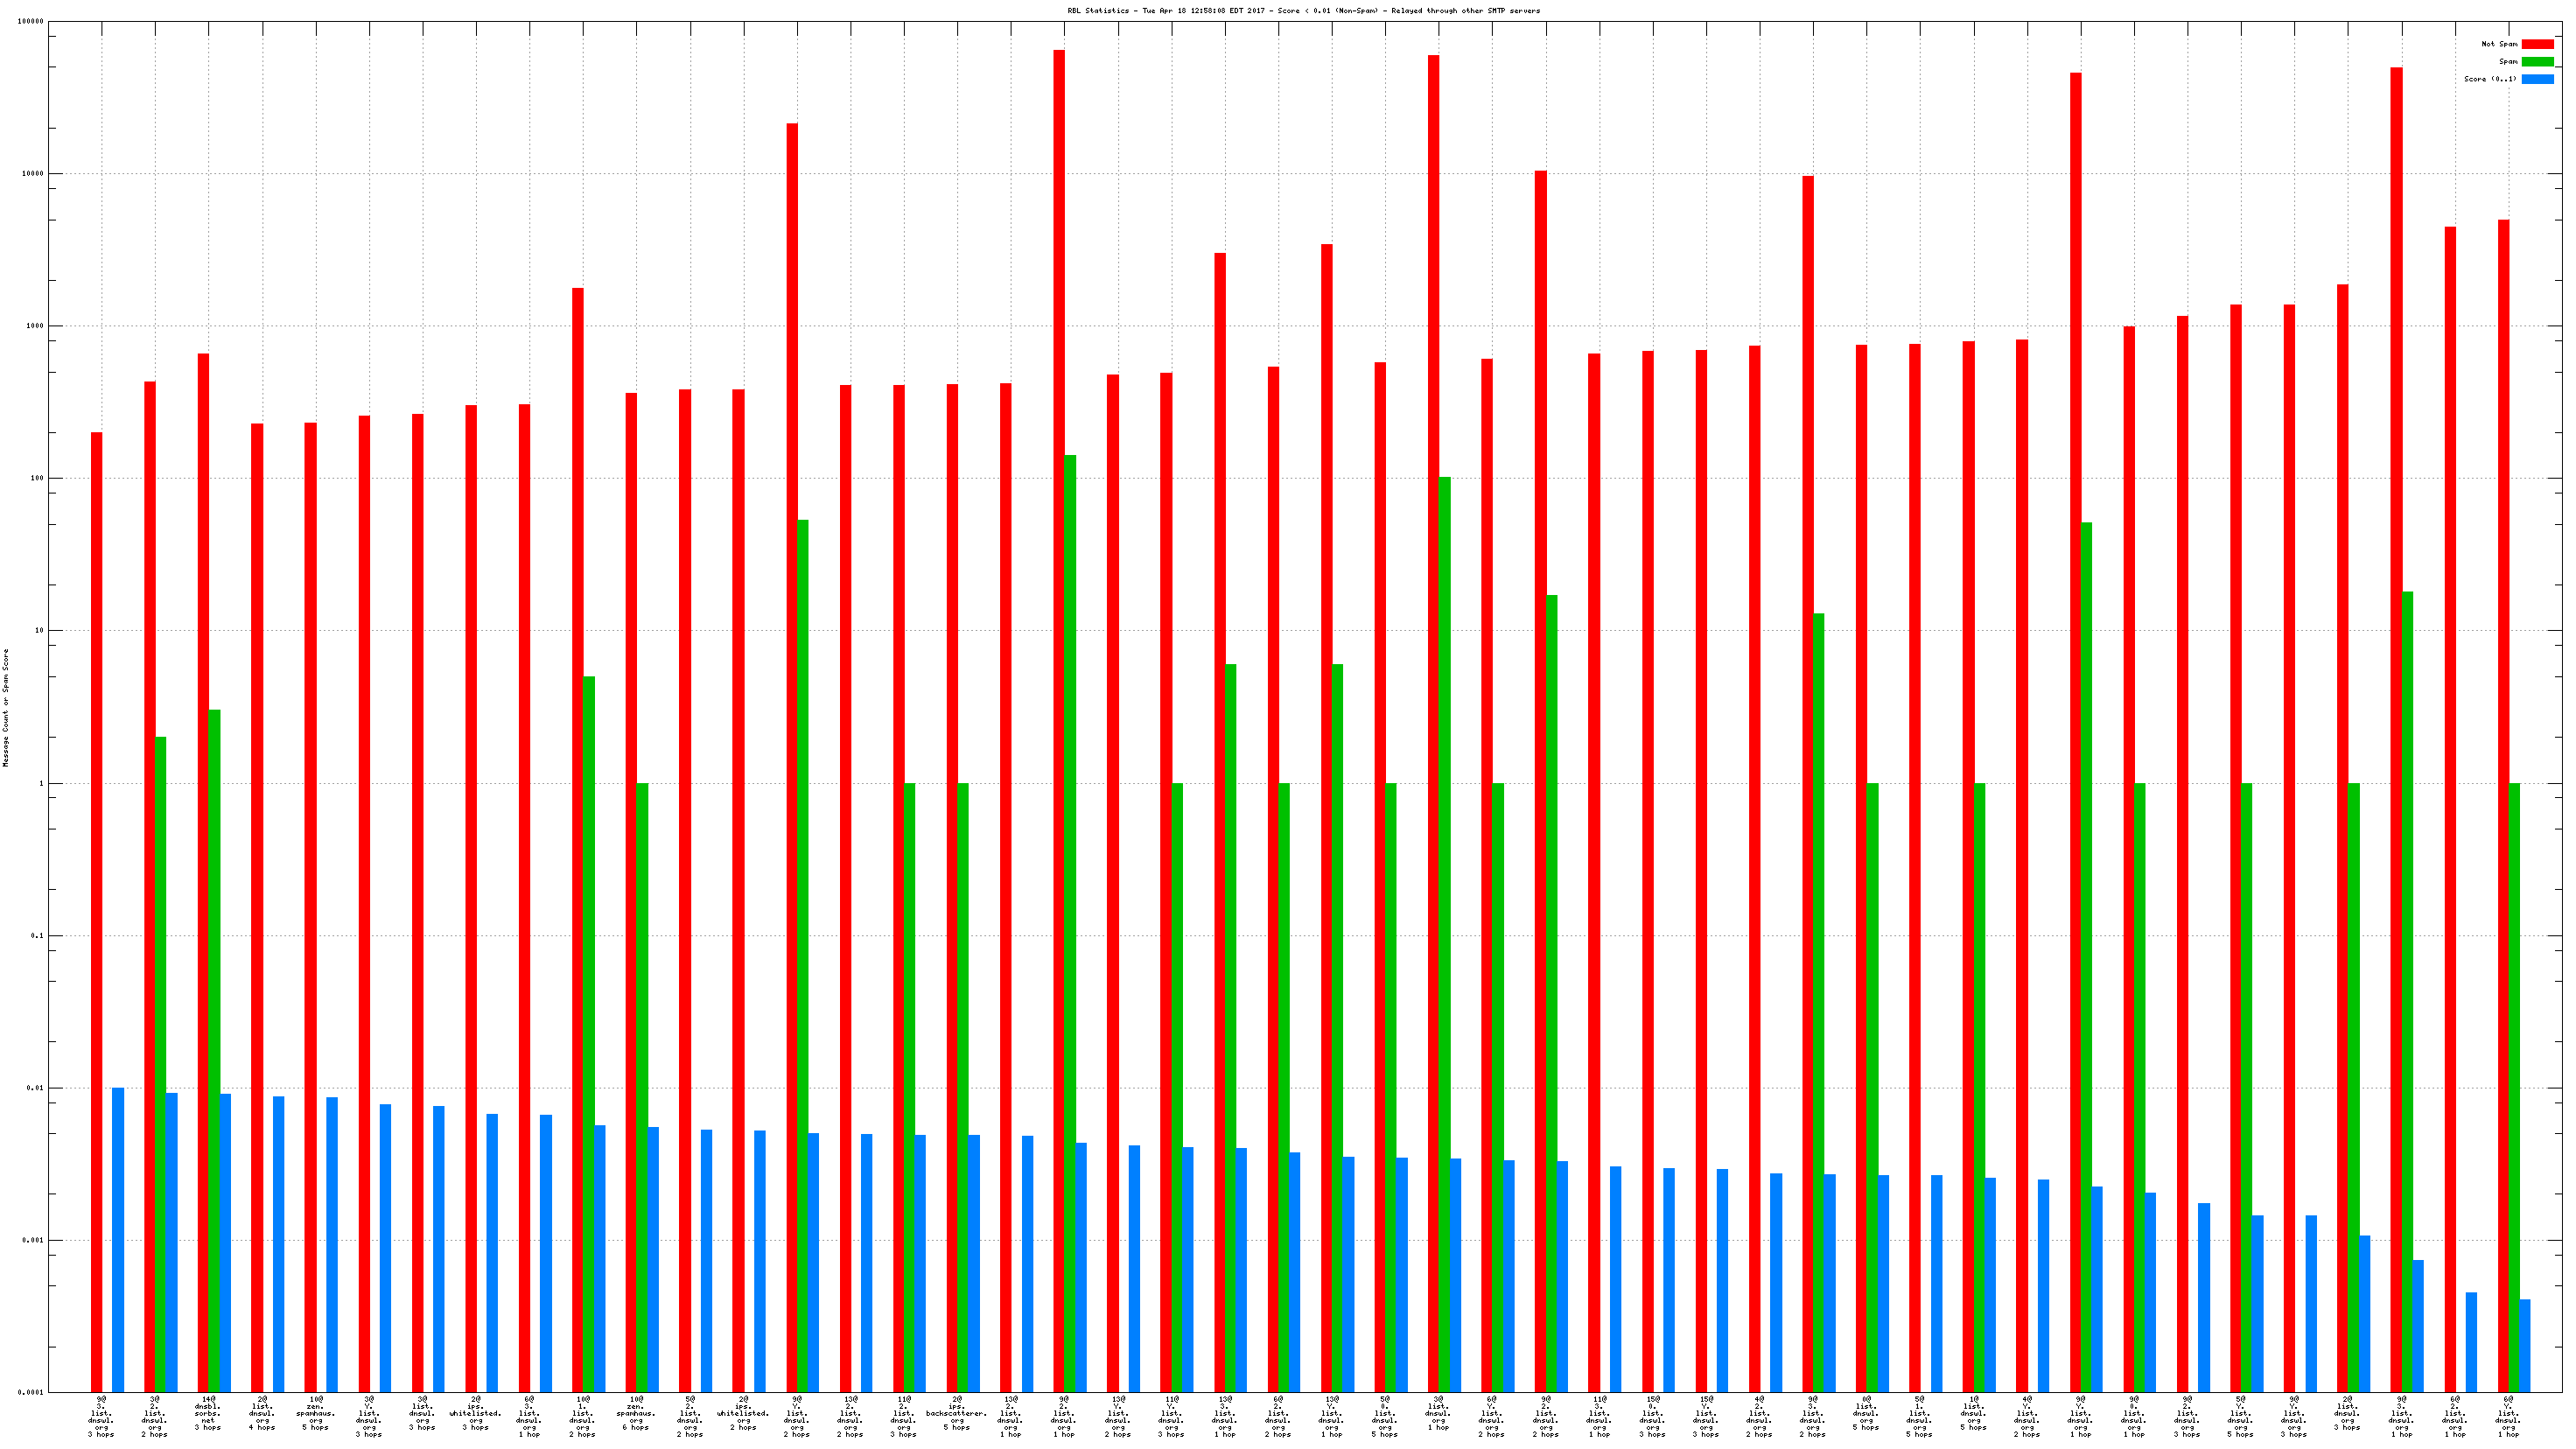Click the rightmost blue Score bar
Image resolution: width=2576 pixels, height=1449 pixels.
2525,1345
